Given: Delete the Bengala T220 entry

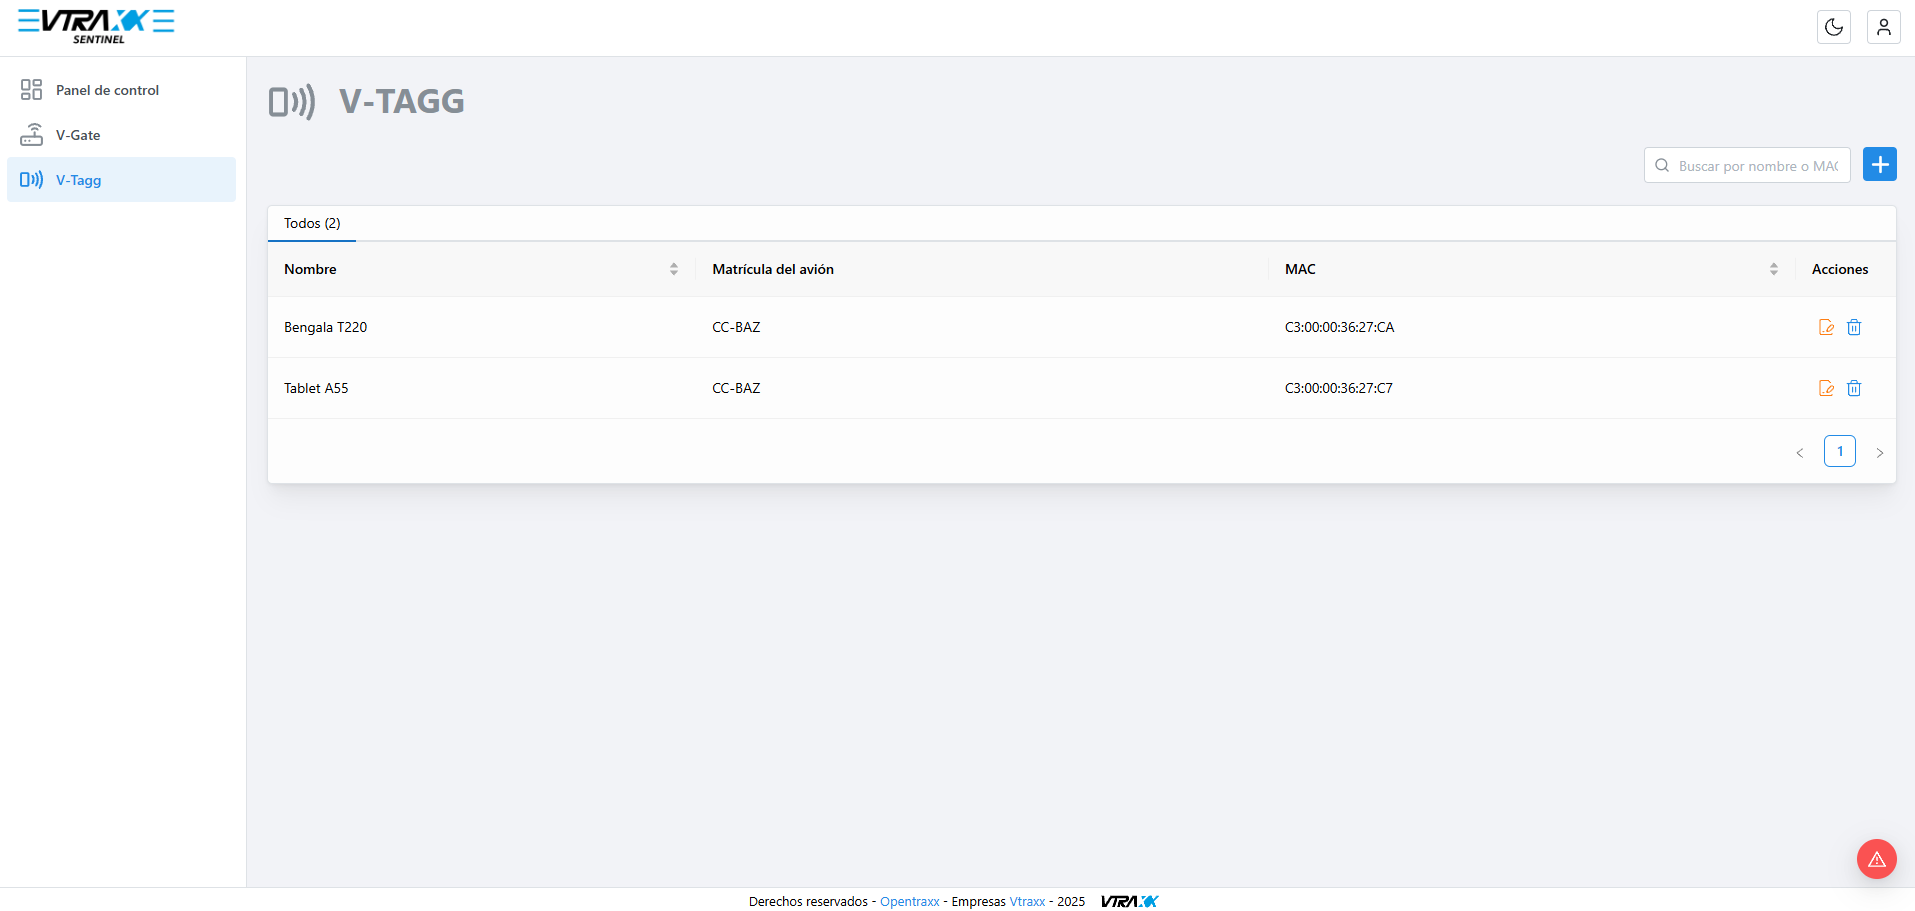Looking at the screenshot, I should point(1854,327).
